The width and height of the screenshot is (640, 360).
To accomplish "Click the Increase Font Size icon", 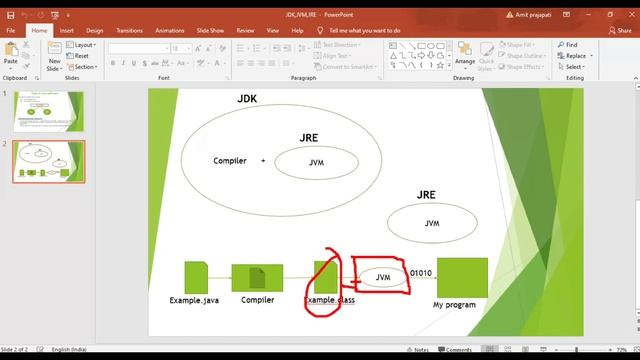I will click(198, 49).
